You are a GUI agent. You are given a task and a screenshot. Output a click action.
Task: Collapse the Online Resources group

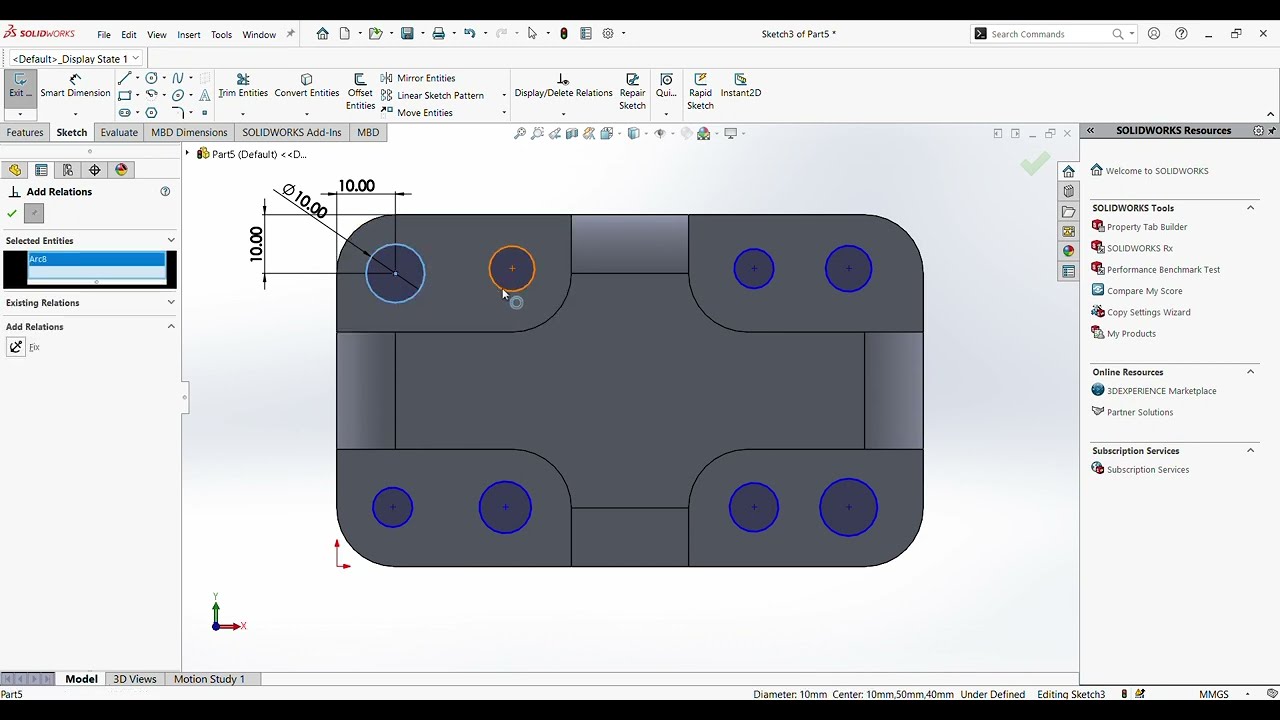(x=1250, y=372)
